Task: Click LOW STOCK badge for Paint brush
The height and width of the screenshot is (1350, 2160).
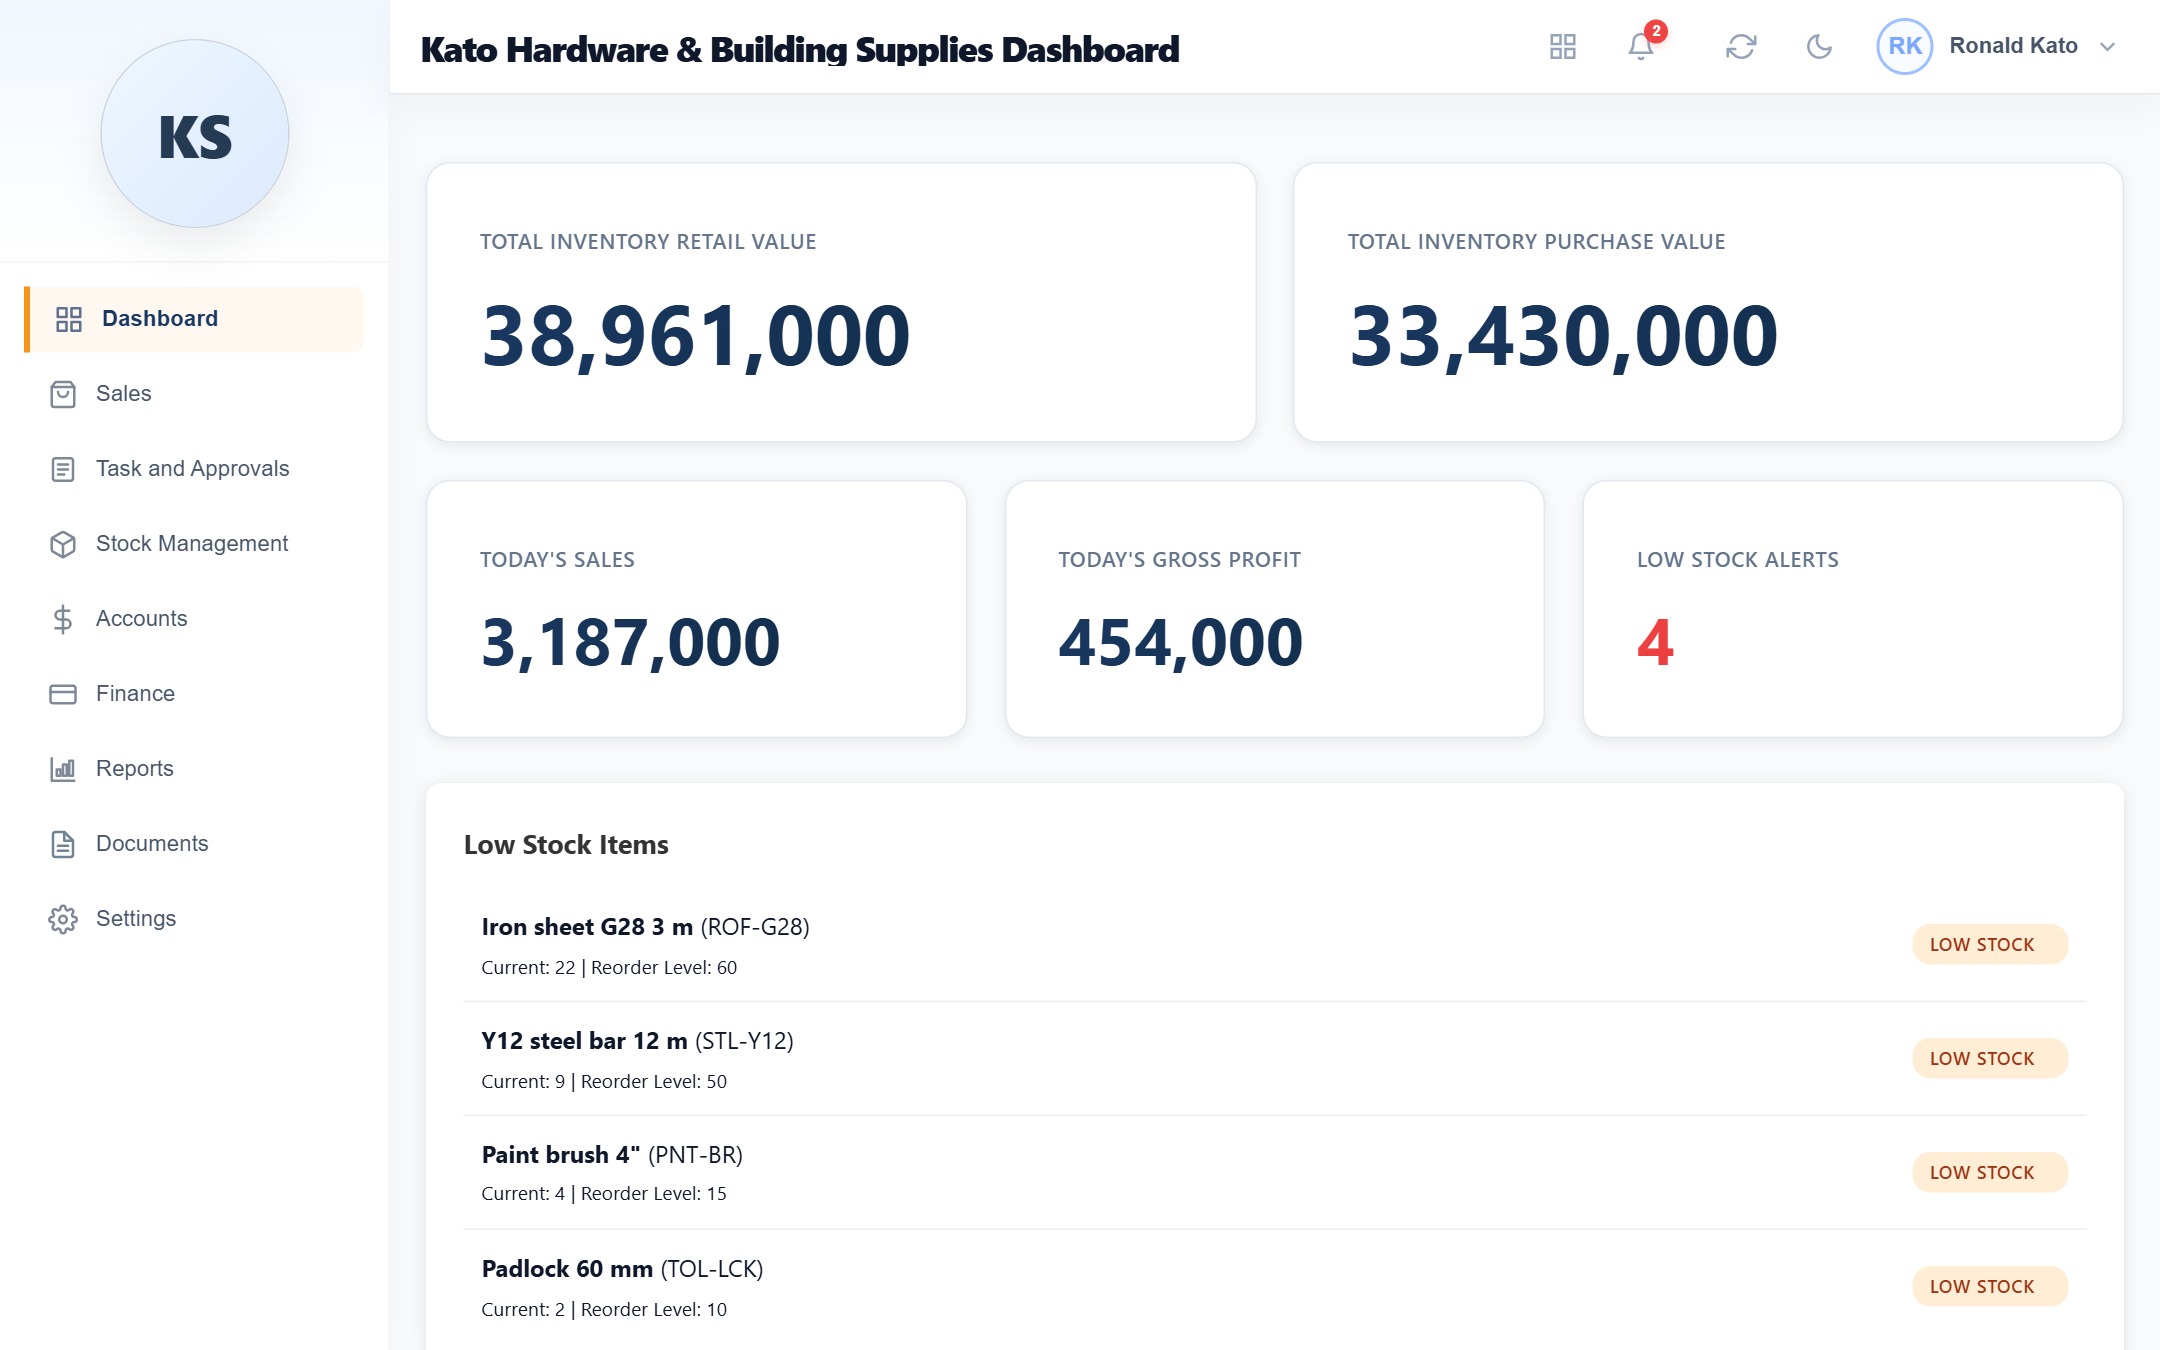Action: click(1990, 1173)
